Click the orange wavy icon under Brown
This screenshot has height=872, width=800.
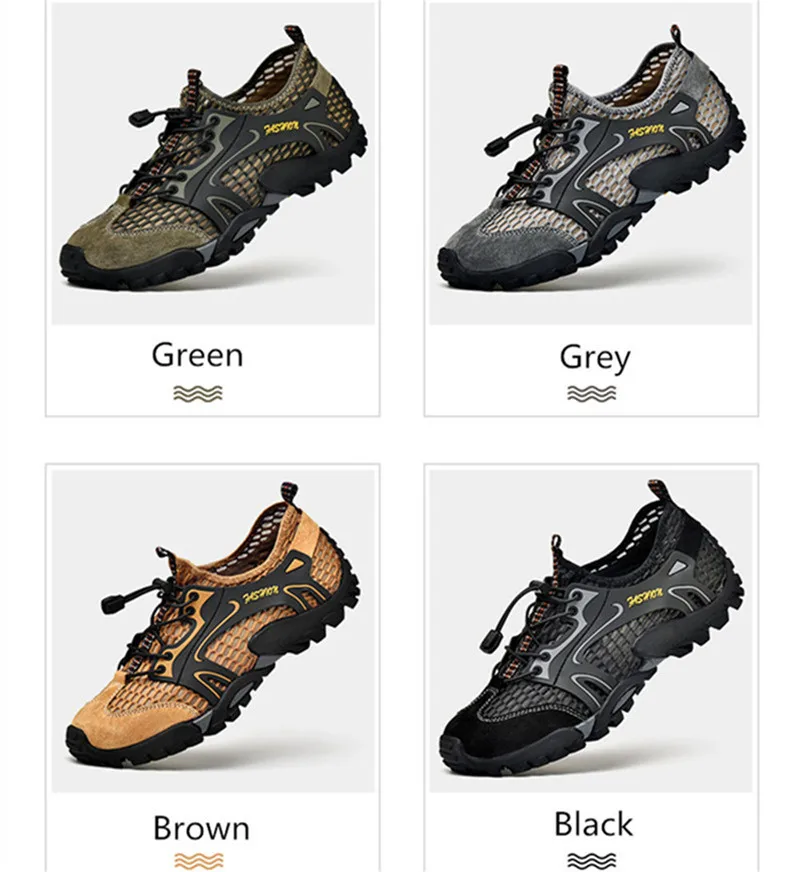pos(198,860)
